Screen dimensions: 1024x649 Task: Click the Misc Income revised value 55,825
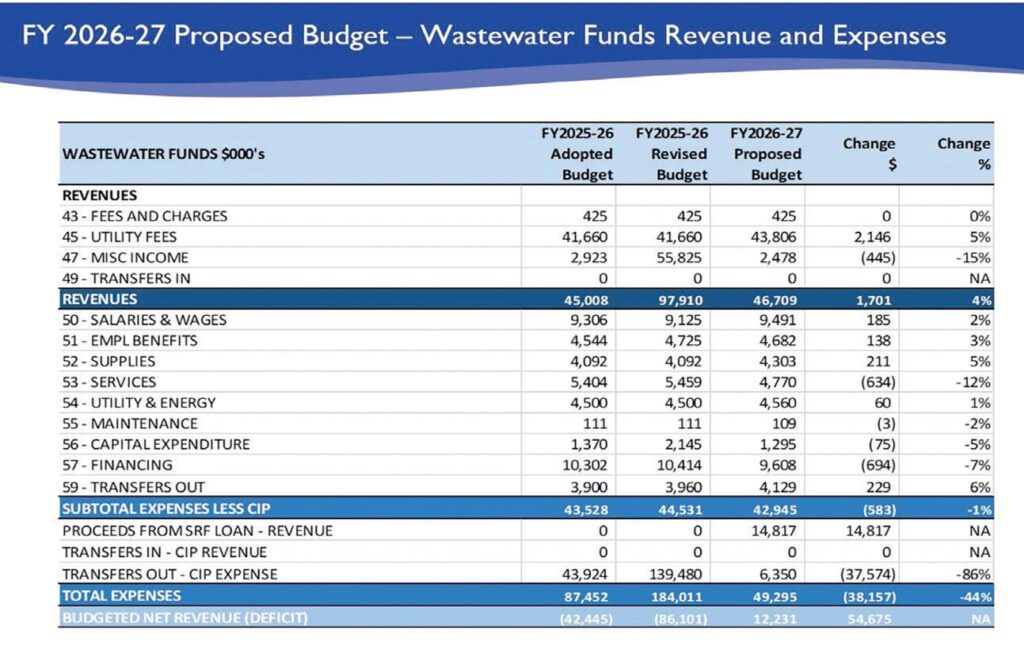[x=679, y=258]
